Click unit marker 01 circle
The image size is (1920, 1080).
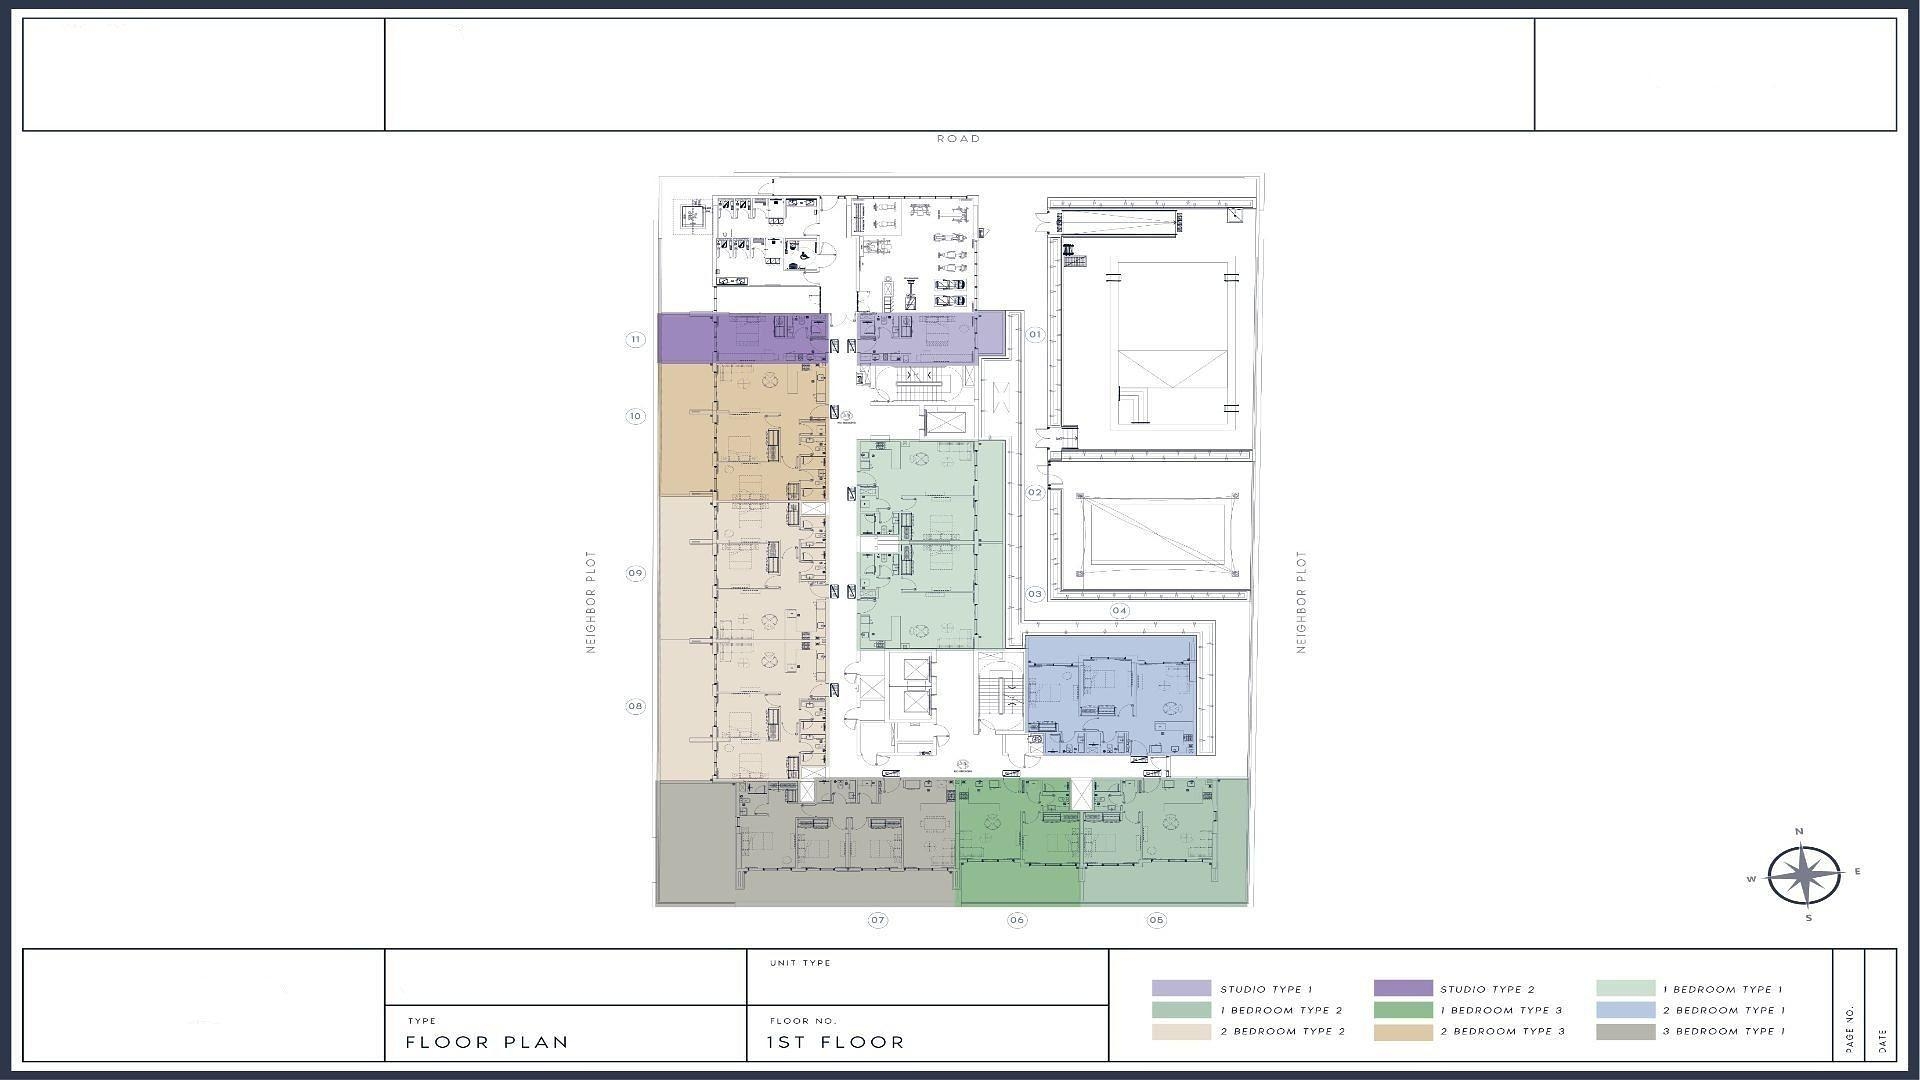point(1035,335)
